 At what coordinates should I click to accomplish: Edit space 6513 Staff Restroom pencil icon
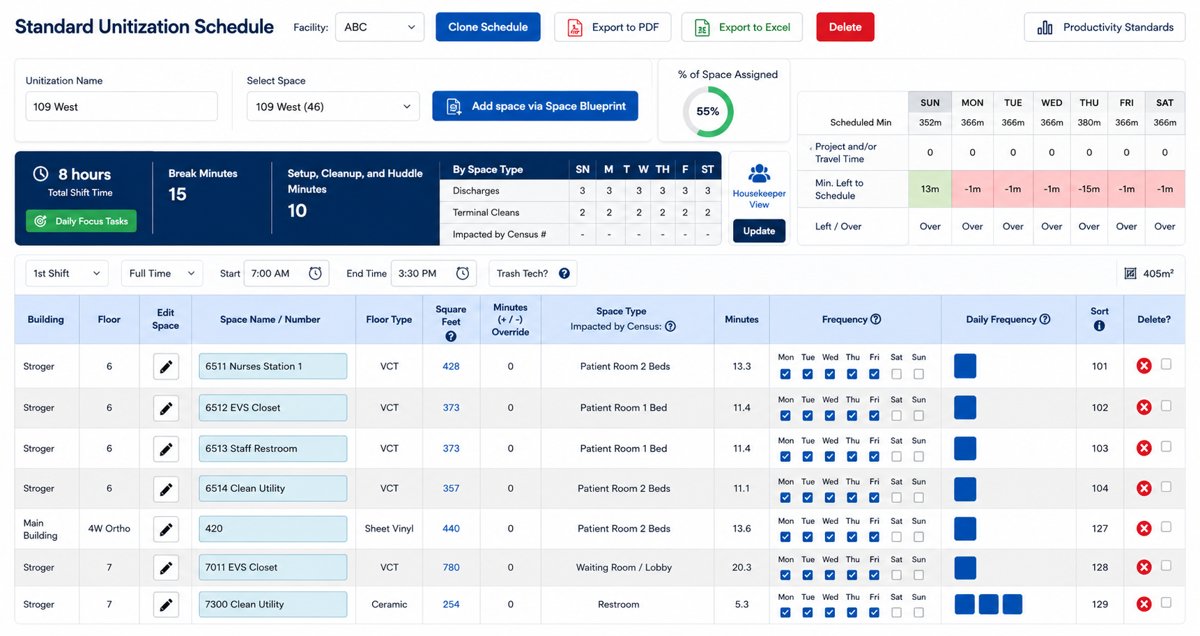coord(166,449)
